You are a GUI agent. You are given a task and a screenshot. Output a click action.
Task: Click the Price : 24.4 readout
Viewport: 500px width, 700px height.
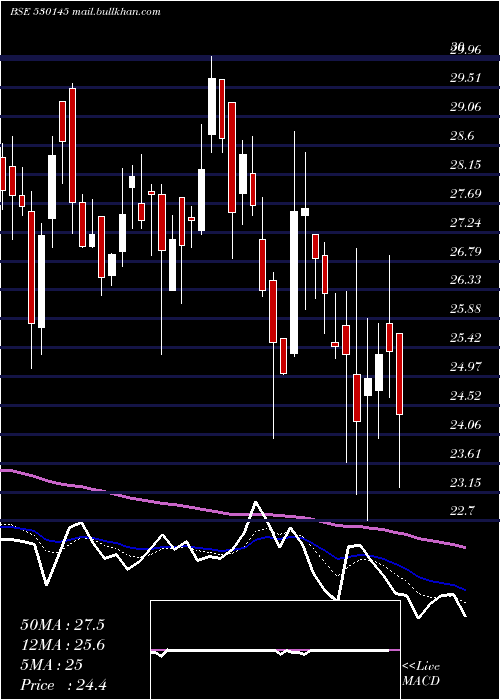click(x=62, y=685)
